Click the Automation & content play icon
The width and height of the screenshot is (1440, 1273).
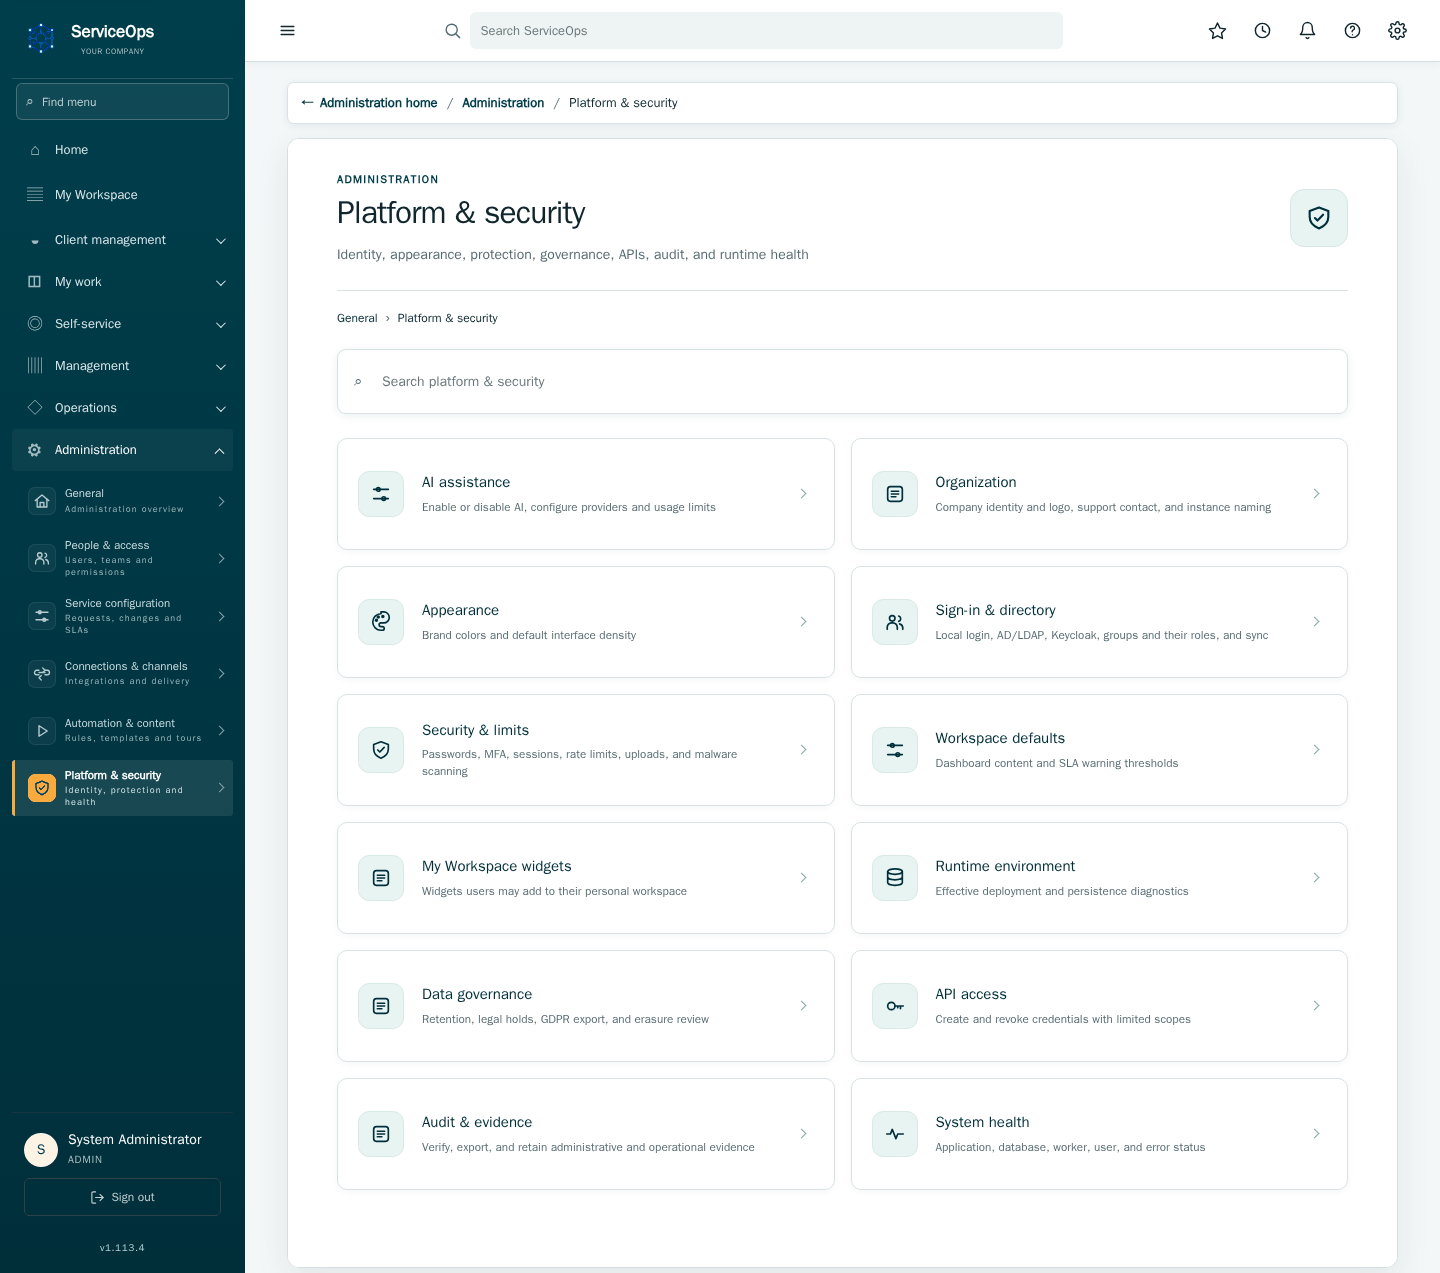[42, 730]
